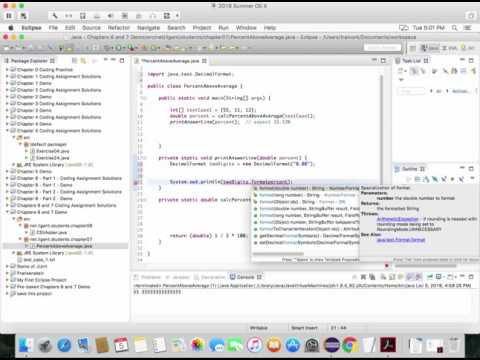Switch to the Declaration tab
The image size is (480, 360).
(x=210, y=277)
